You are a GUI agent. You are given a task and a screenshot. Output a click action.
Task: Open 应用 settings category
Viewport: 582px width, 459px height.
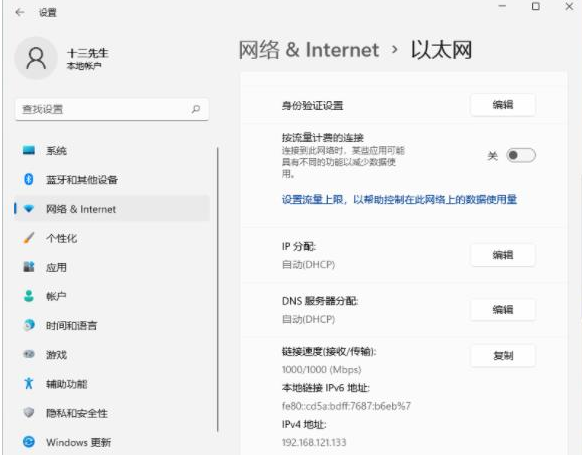[x=112, y=267]
